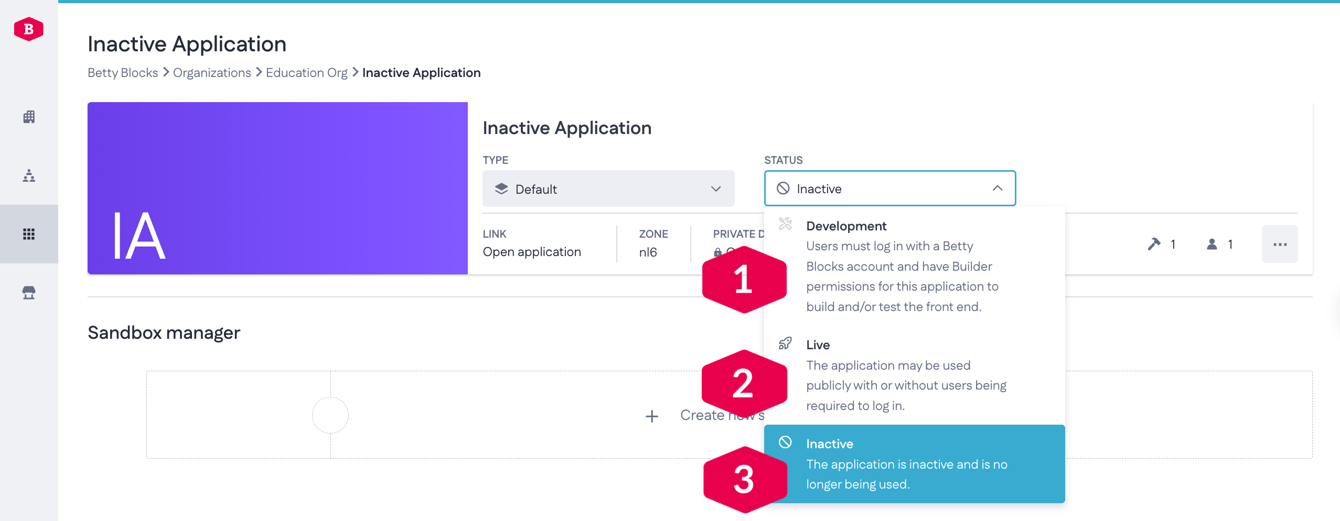Click the layers icon in Type dropdown
The width and height of the screenshot is (1340, 521).
click(x=501, y=189)
